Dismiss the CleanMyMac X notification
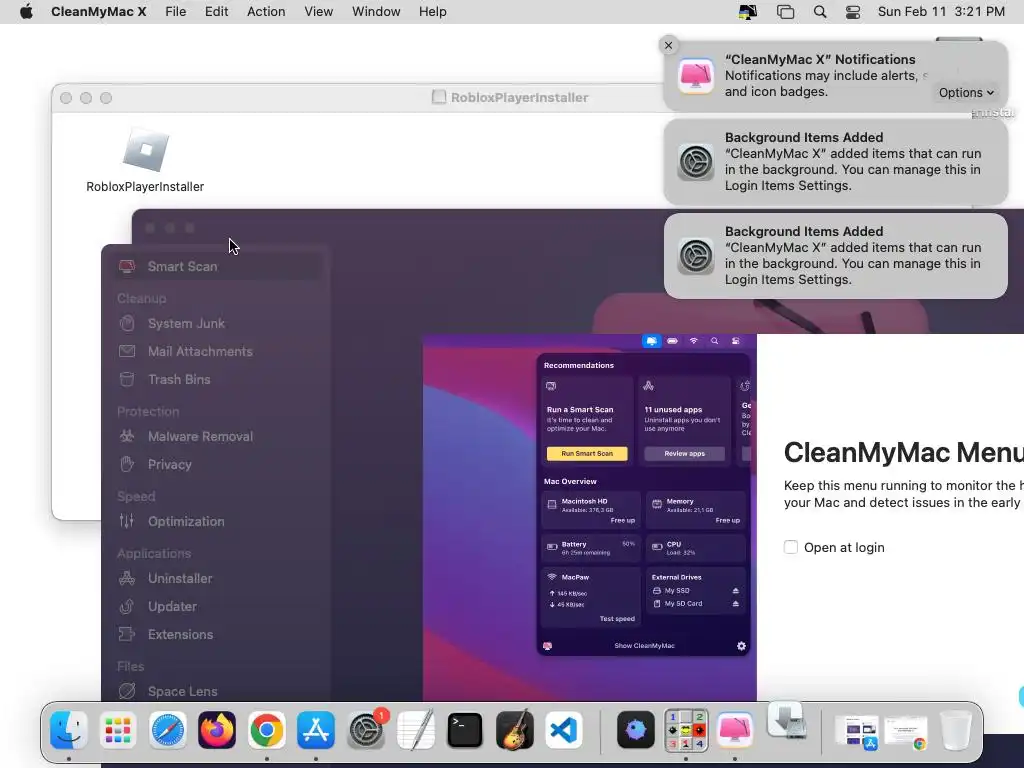The width and height of the screenshot is (1024, 768). click(x=668, y=45)
